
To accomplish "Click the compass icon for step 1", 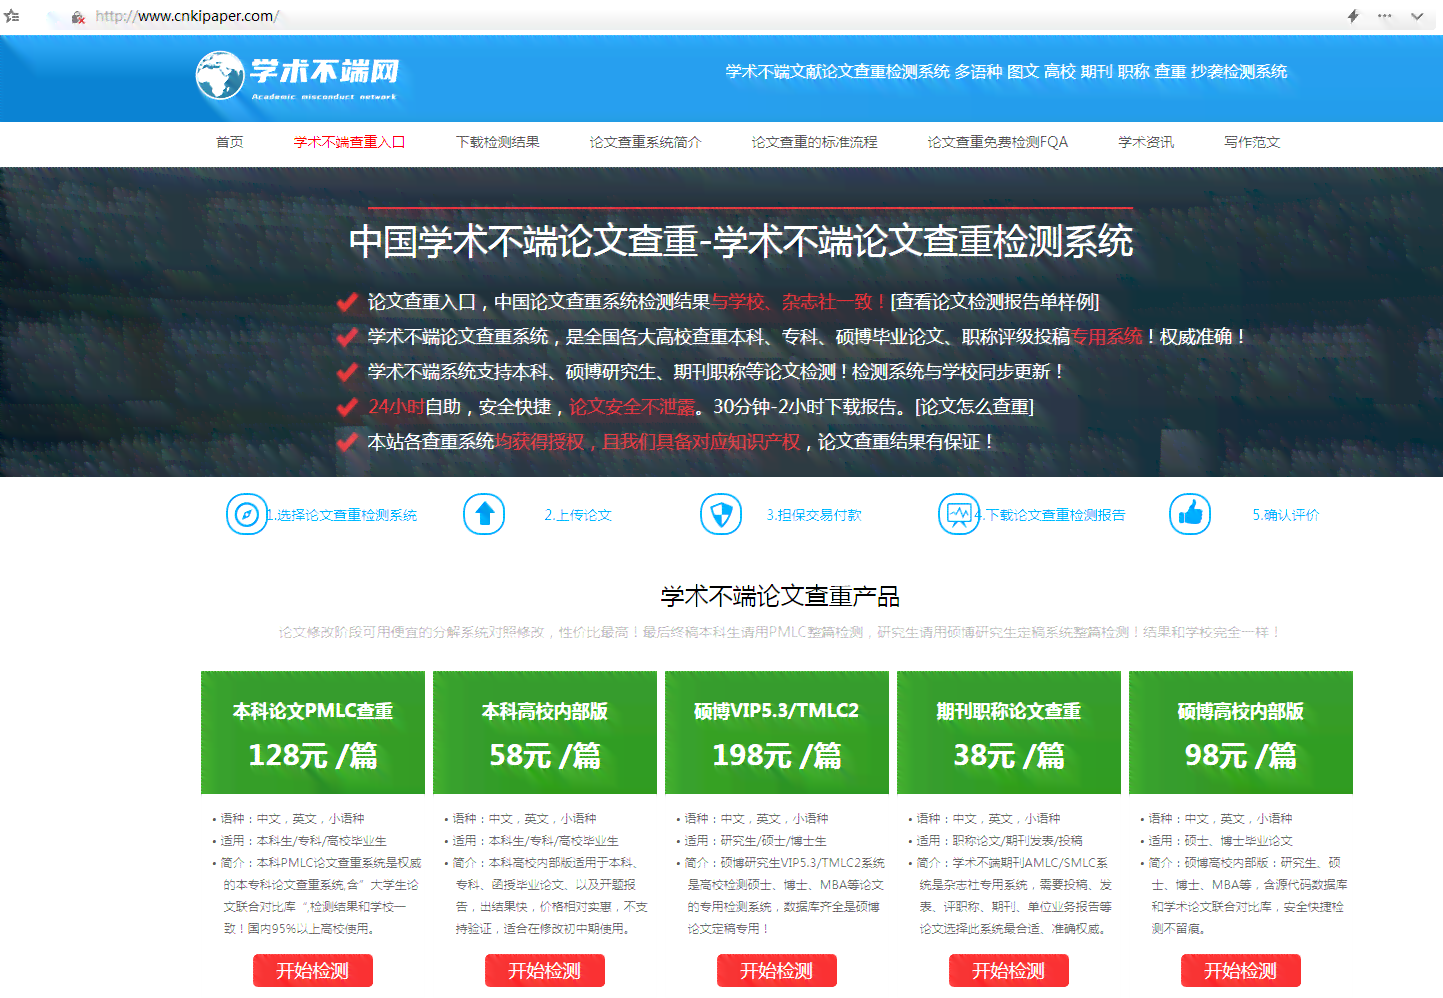I will [x=246, y=514].
